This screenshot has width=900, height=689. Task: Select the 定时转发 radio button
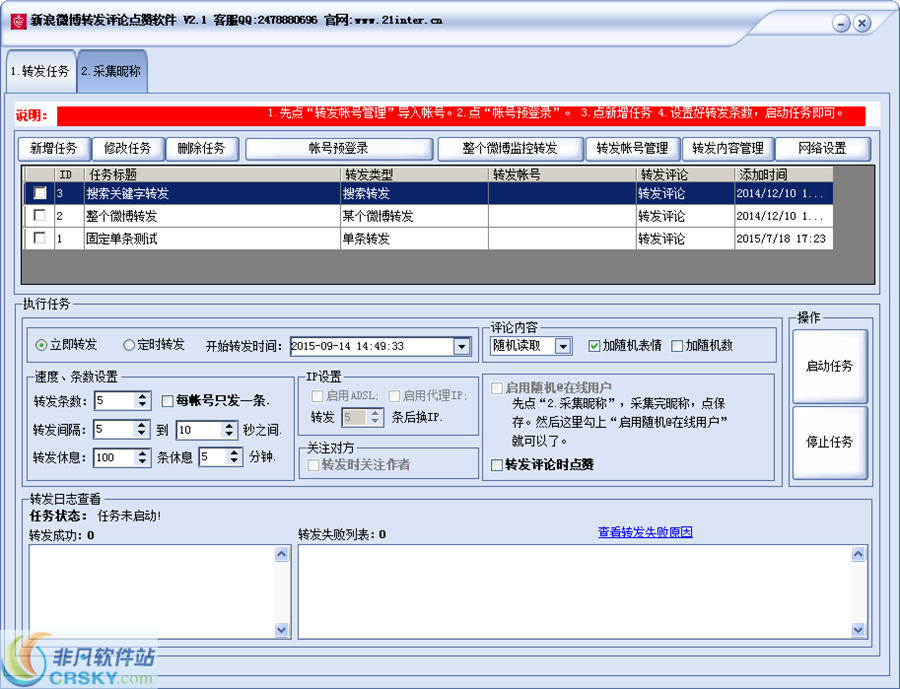129,345
